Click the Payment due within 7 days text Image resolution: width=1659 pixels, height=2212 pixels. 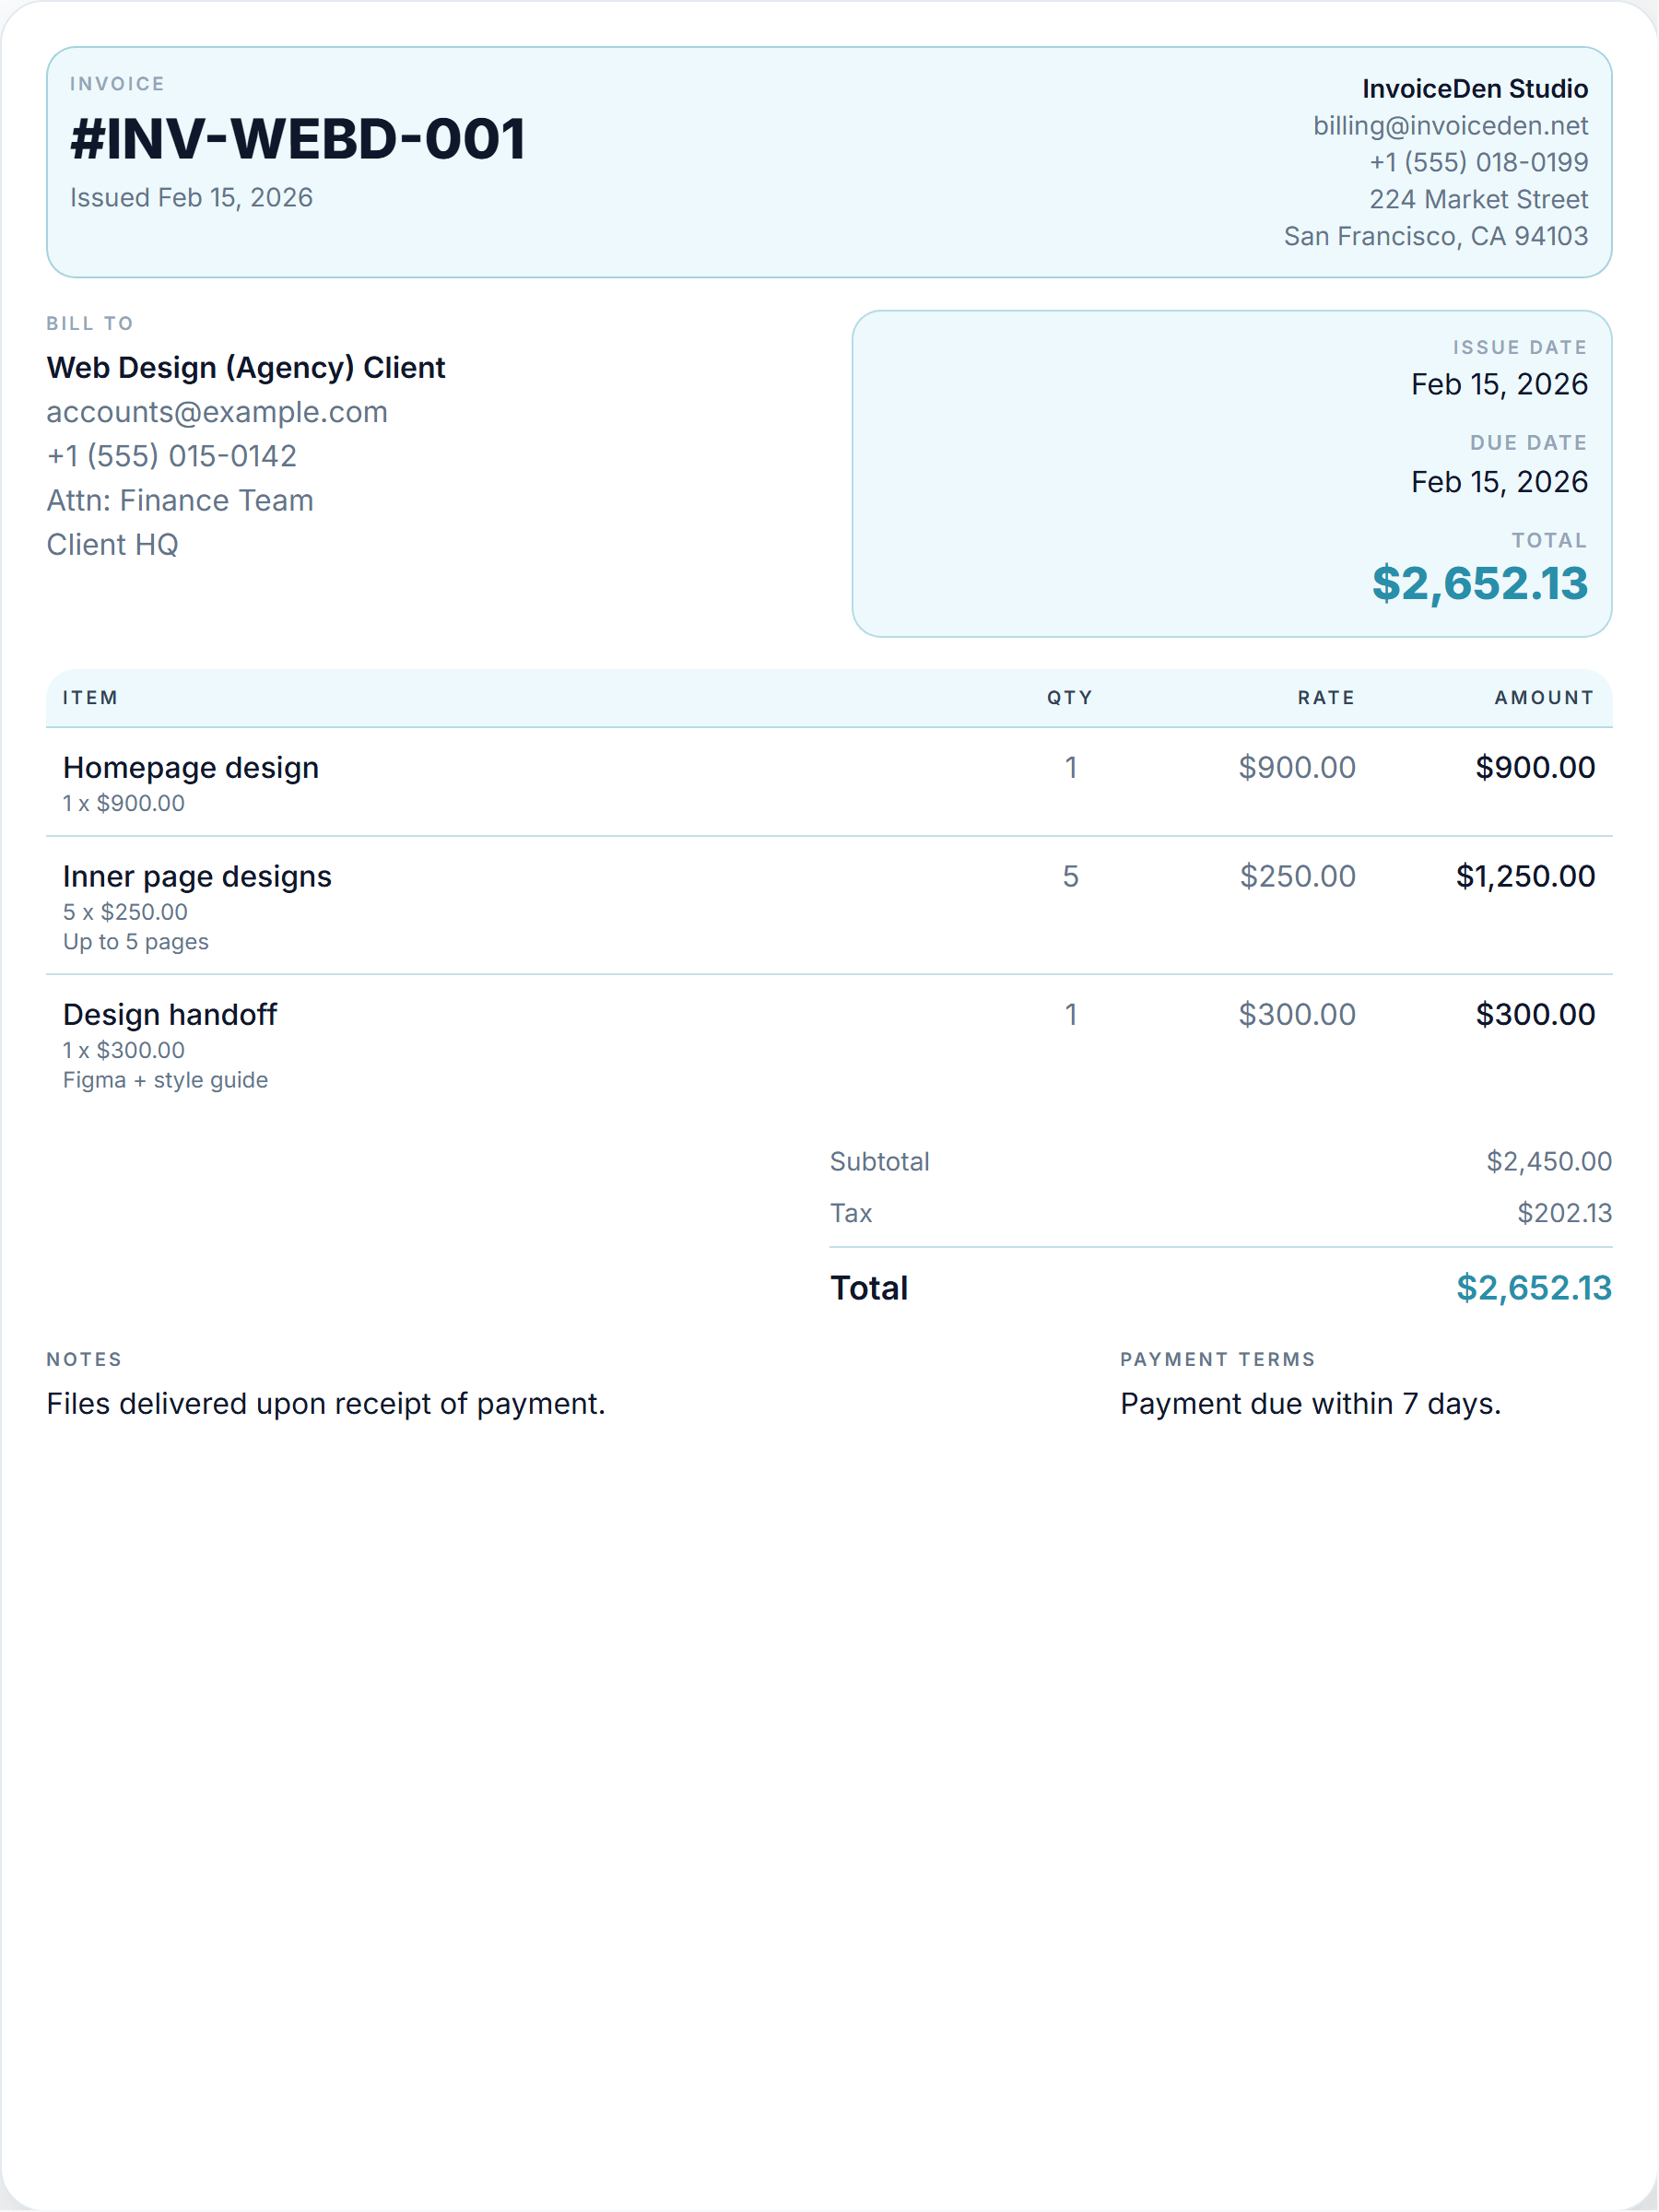pyautogui.click(x=1310, y=1404)
